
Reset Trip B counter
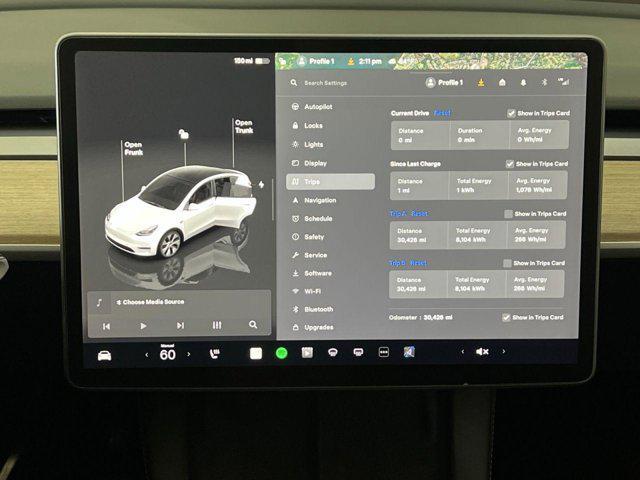pyautogui.click(x=418, y=263)
